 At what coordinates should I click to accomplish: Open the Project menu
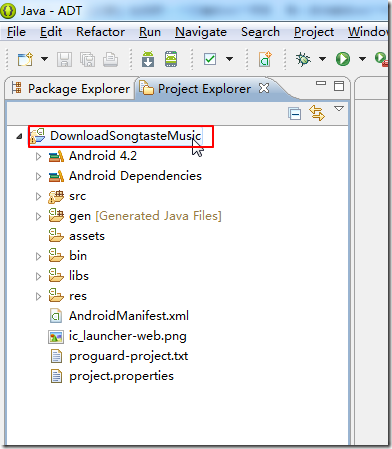[x=314, y=32]
